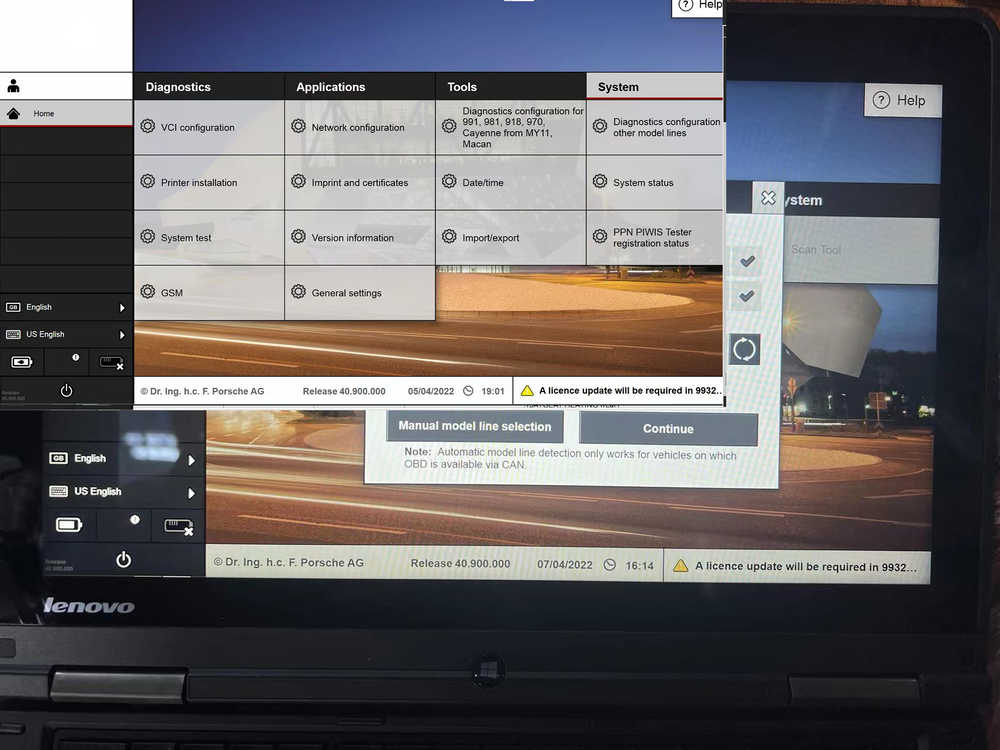Toggle the second checkmark in dialog

coord(747,296)
